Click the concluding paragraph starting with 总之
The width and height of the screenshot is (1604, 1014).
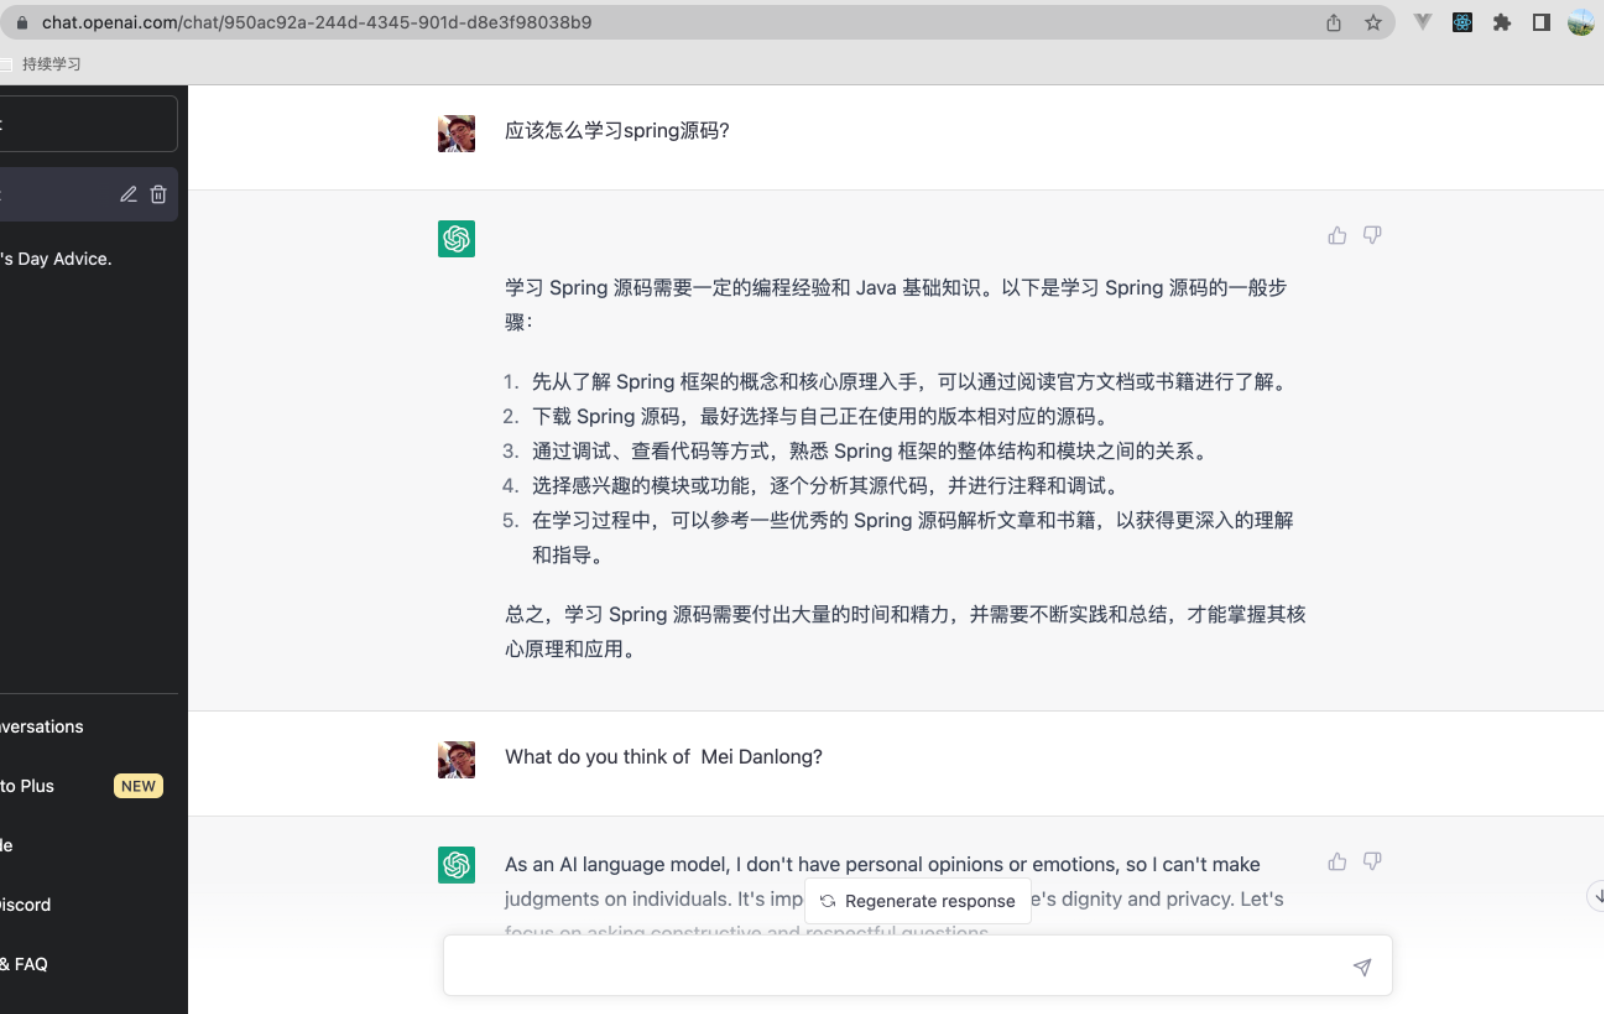tap(905, 631)
